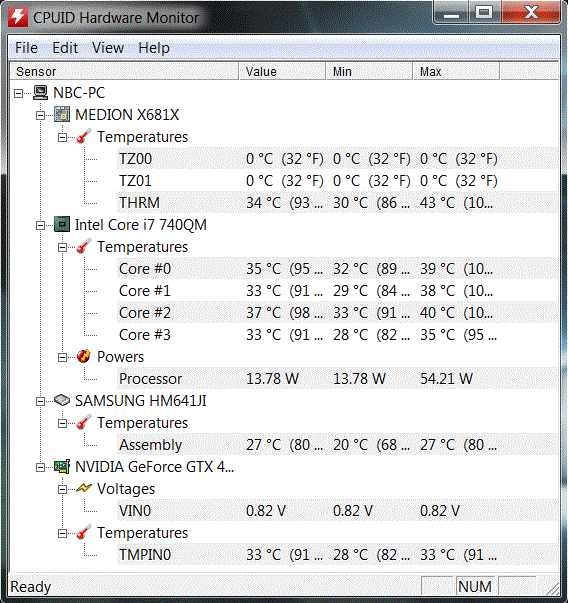Screen dimensions: 568x603
Task: Click the Intel Core i7 740QM chip icon
Action: [x=62, y=225]
